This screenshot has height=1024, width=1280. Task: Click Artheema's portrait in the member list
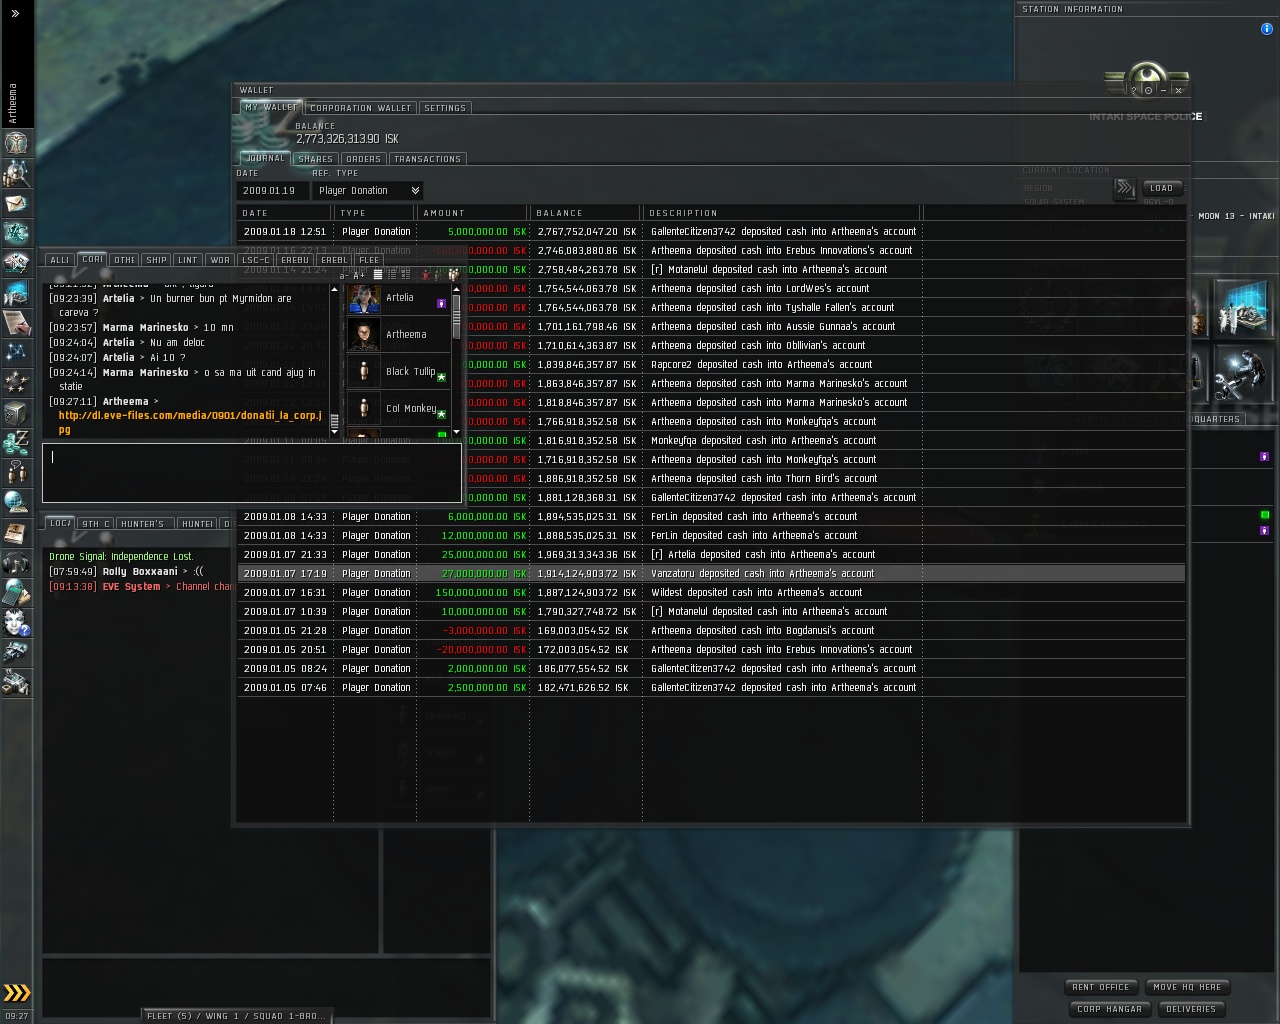364,335
